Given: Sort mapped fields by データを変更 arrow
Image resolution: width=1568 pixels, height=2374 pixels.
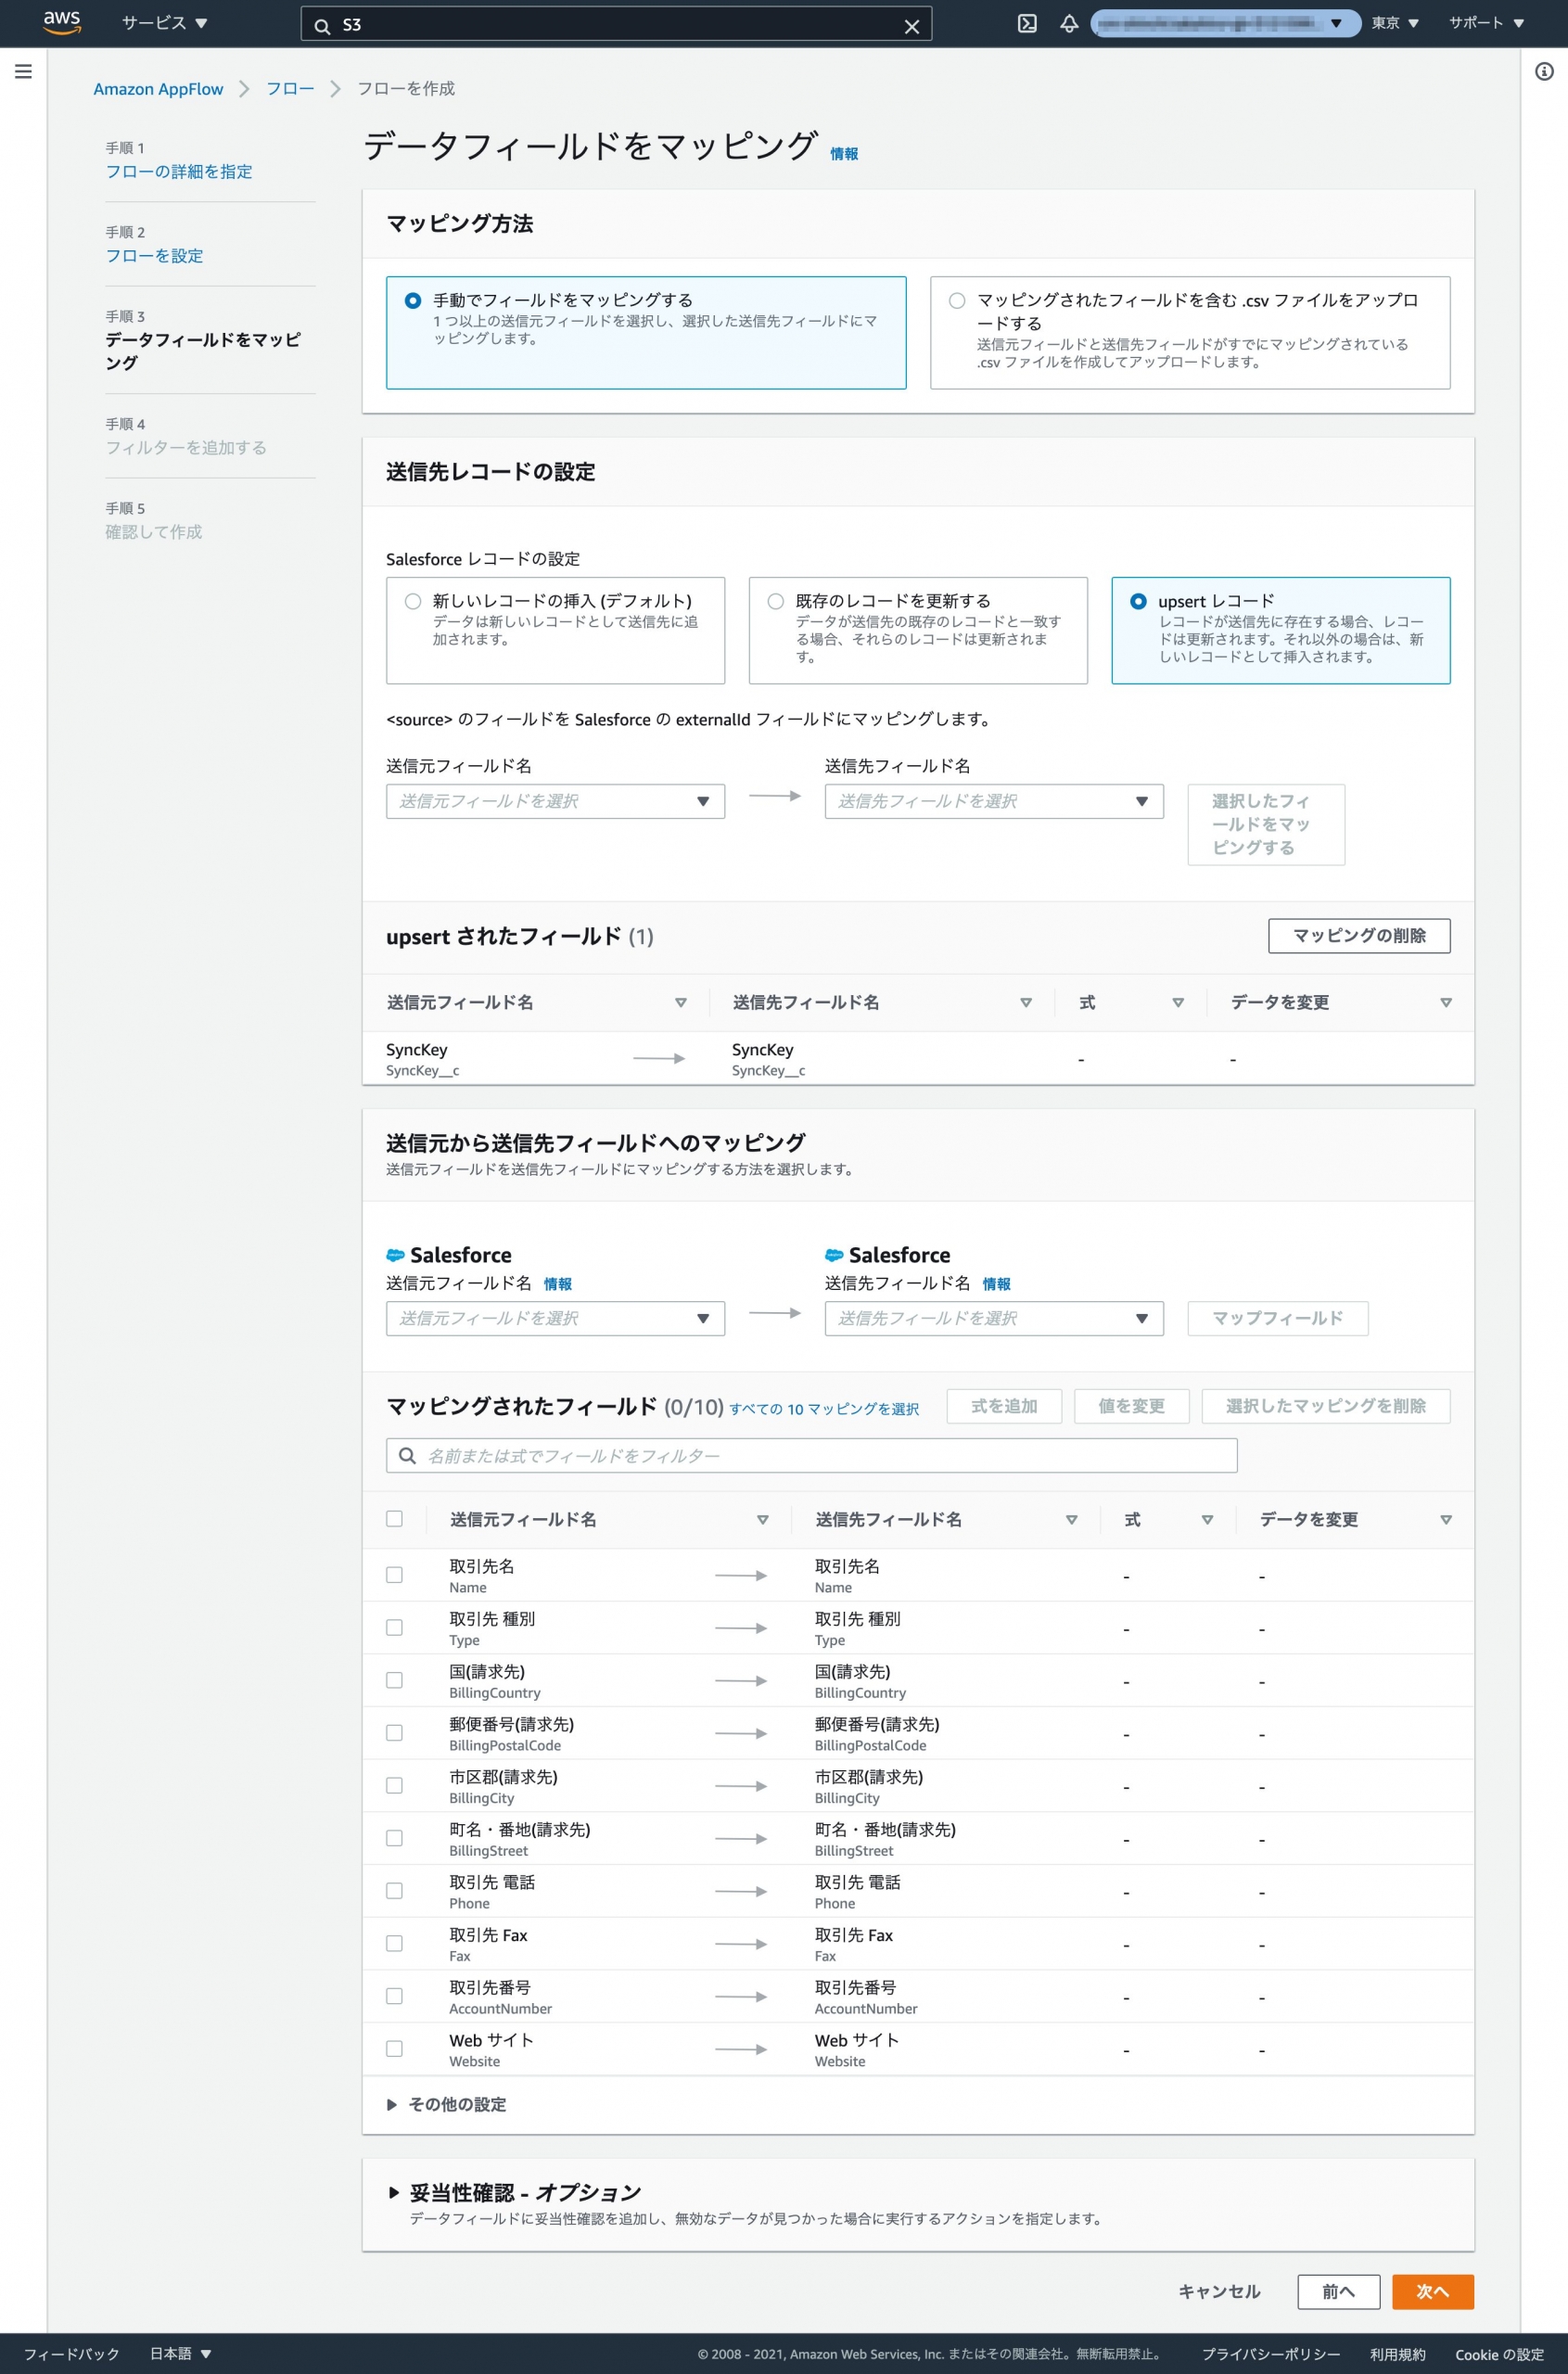Looking at the screenshot, I should (1445, 1519).
